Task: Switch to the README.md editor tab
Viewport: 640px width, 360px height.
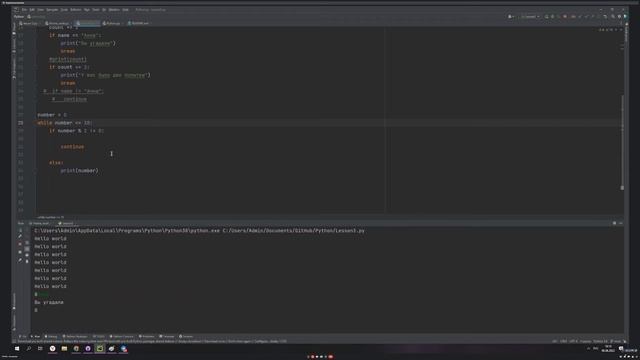Action: point(139,23)
